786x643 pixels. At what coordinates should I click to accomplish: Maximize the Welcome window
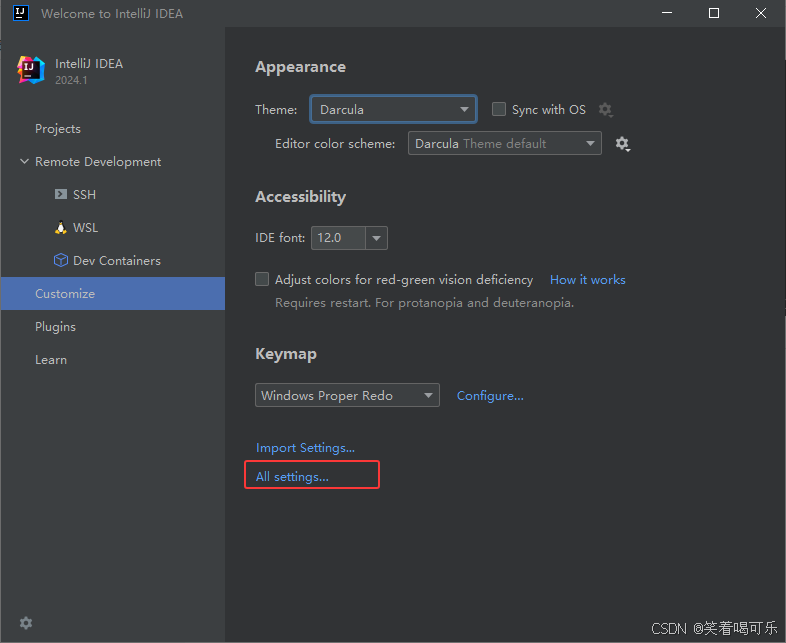click(x=714, y=13)
